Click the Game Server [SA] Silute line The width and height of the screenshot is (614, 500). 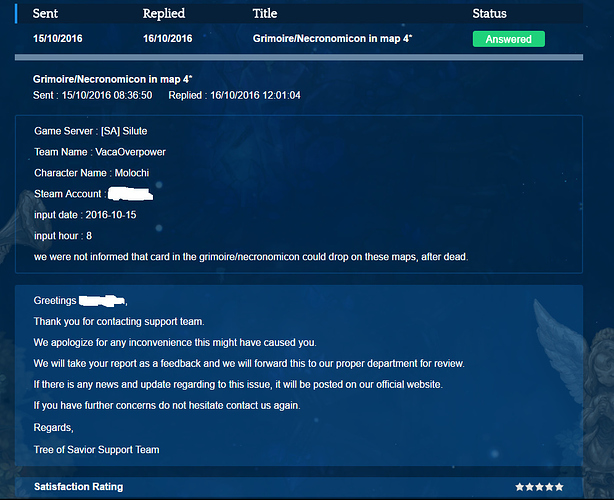click(x=91, y=131)
